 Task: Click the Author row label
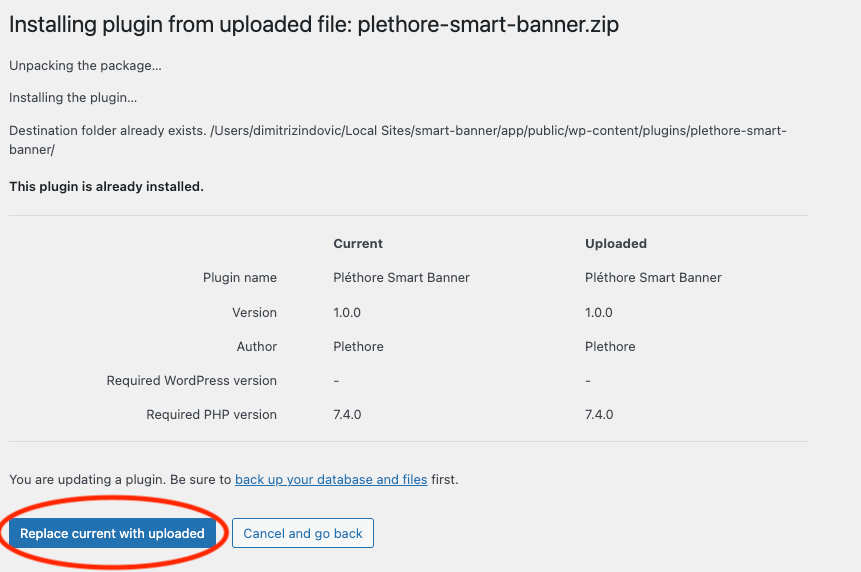[257, 347]
